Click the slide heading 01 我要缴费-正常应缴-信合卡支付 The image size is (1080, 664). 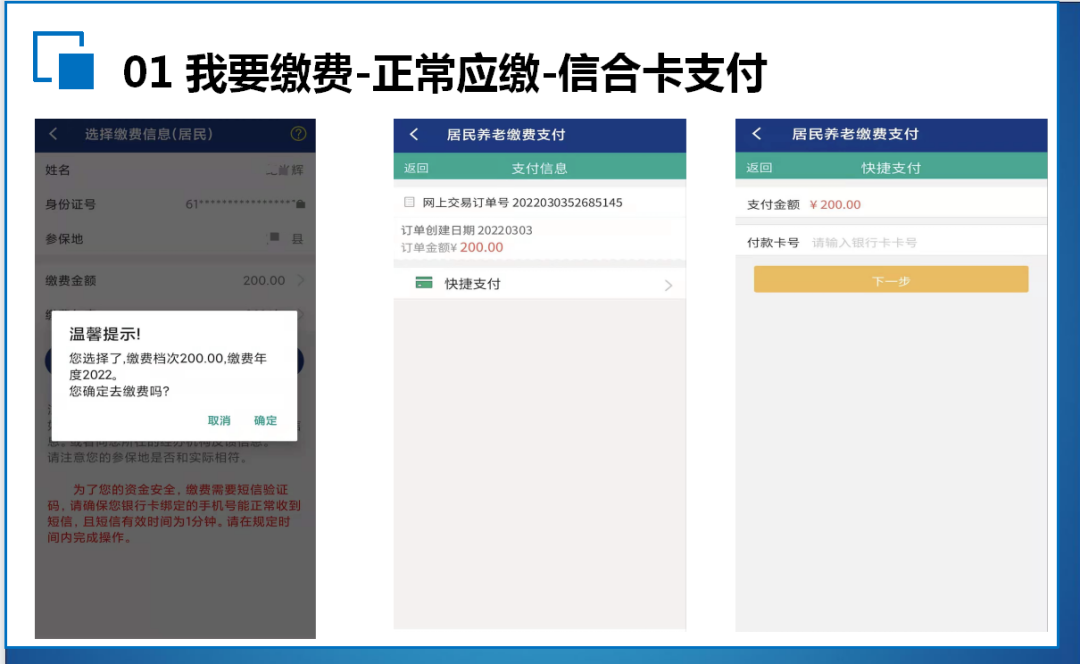tap(444, 72)
